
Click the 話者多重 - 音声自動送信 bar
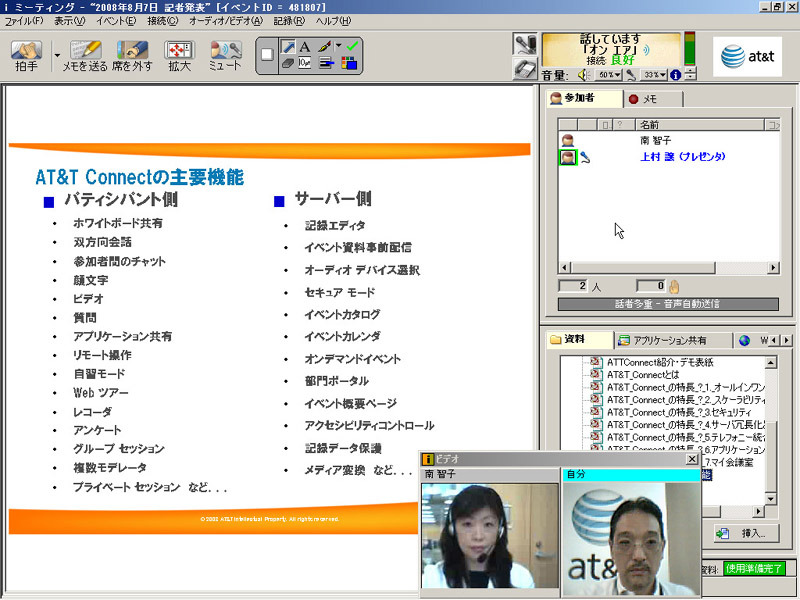click(668, 304)
